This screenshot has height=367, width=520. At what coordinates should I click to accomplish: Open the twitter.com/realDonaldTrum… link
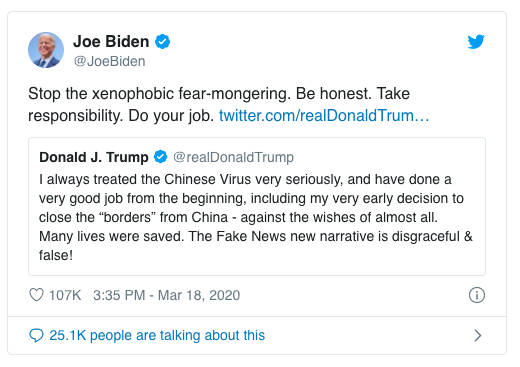(324, 116)
